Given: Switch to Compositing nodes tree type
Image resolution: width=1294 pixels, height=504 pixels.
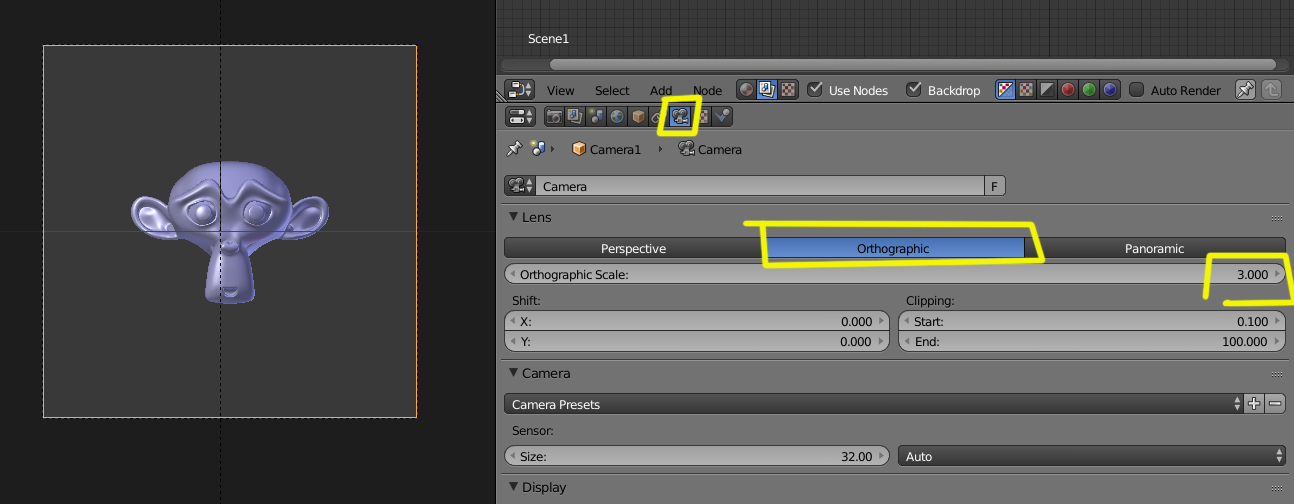Looking at the screenshot, I should 767,90.
